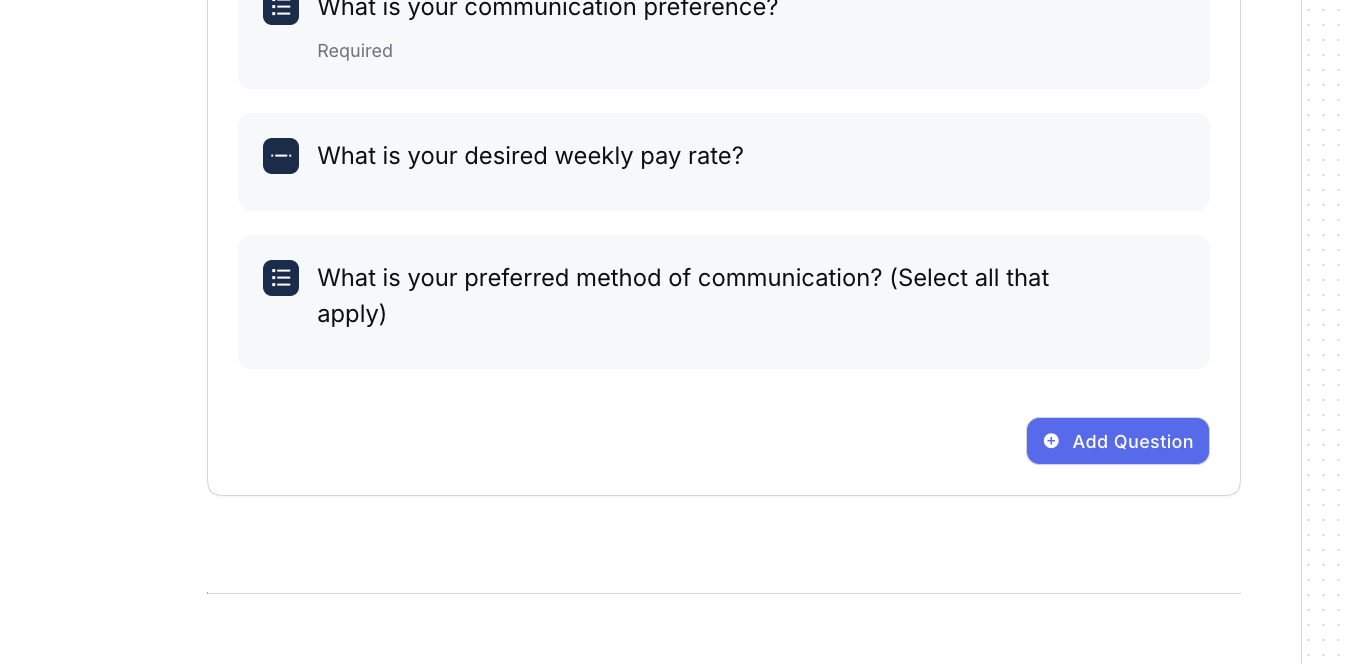Viewport: 1346px width, 664px height.
Task: Select the preferred method of communication question text
Action: (x=602, y=278)
